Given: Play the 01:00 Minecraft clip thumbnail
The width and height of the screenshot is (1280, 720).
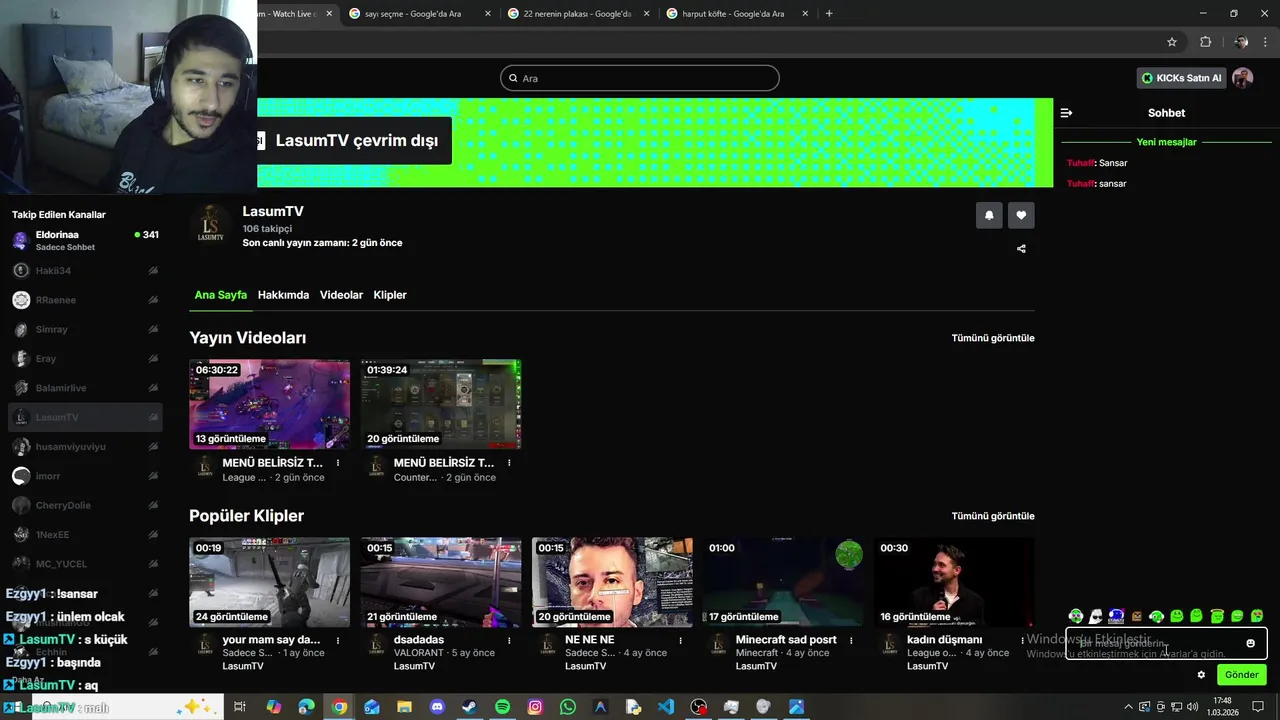Looking at the screenshot, I should [783, 582].
